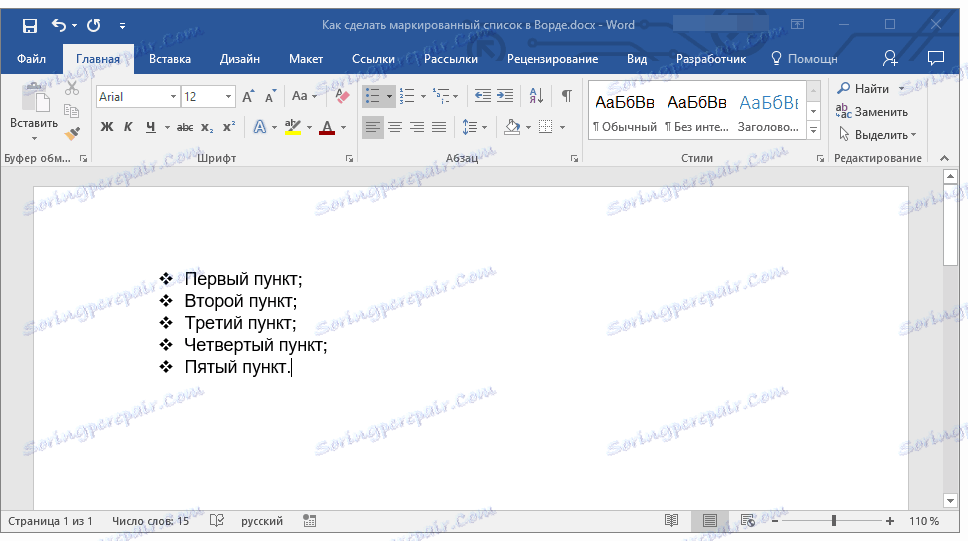968x541 pixels.
Task: Apply a numbered list
Action: 407,96
